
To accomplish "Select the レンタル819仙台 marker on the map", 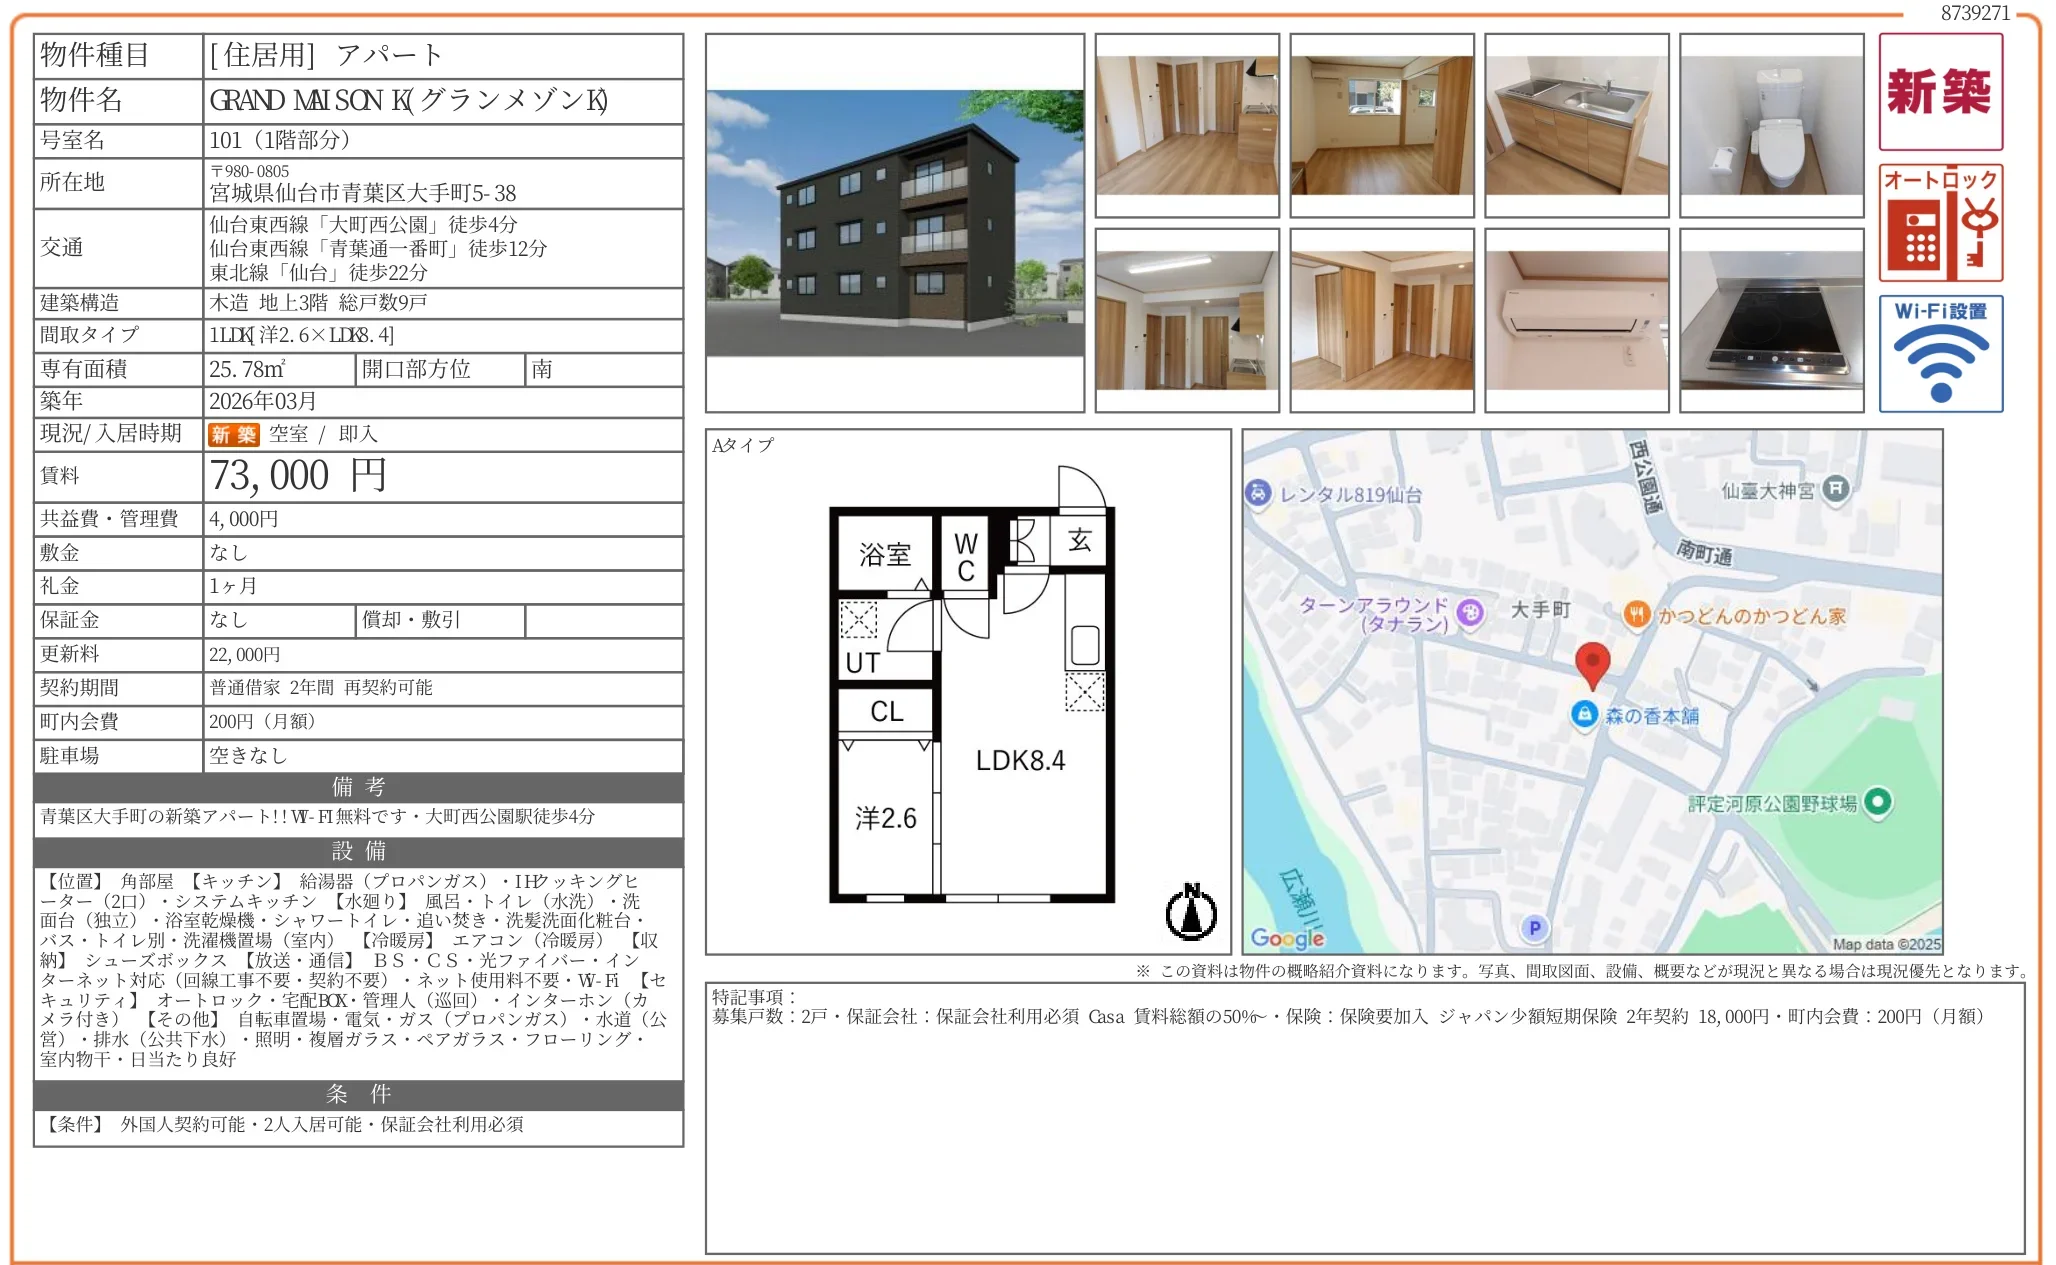I will click(x=1257, y=492).
